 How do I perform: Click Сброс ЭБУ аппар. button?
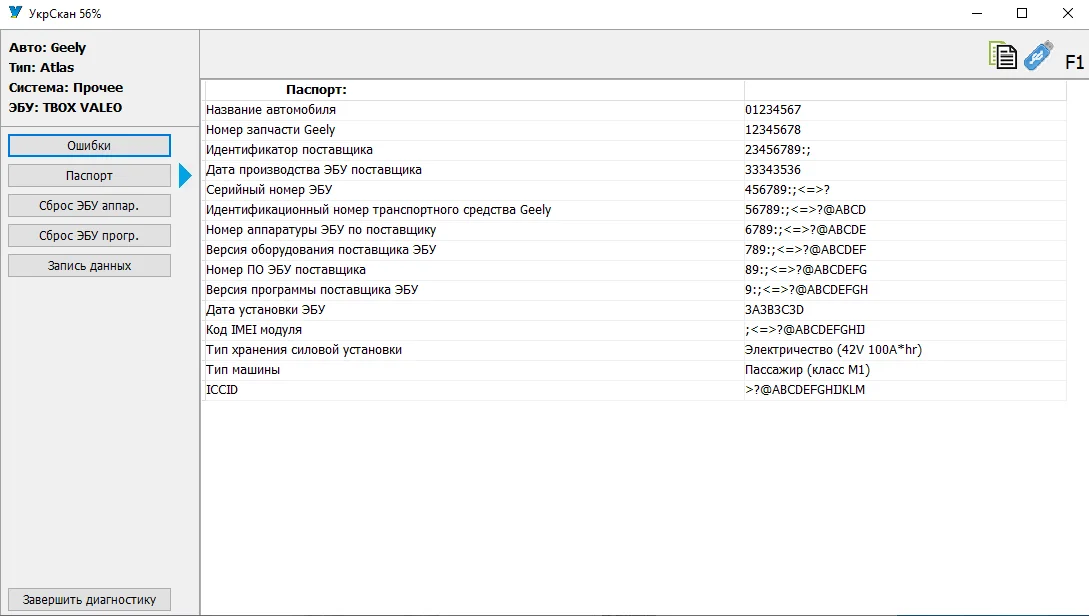click(89, 206)
